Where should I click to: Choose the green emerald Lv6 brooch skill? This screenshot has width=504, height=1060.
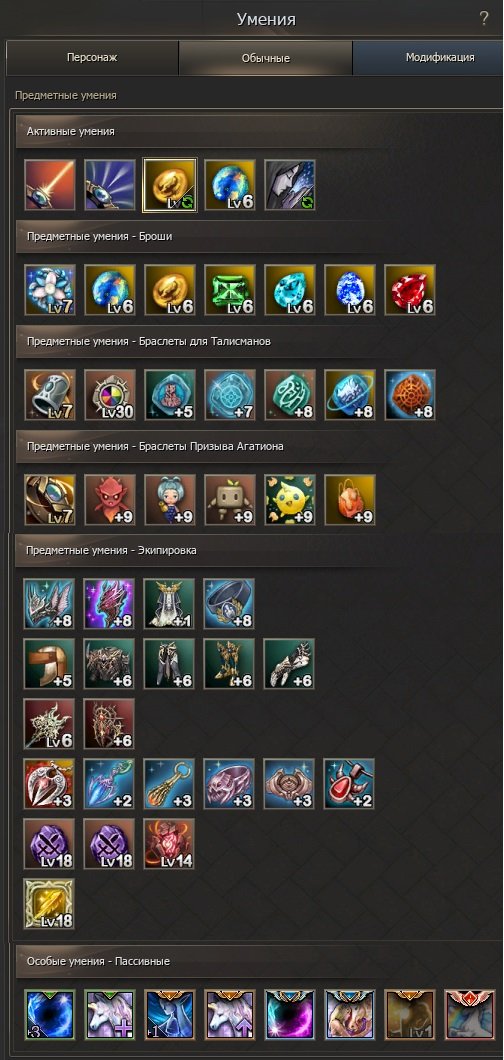[230, 290]
